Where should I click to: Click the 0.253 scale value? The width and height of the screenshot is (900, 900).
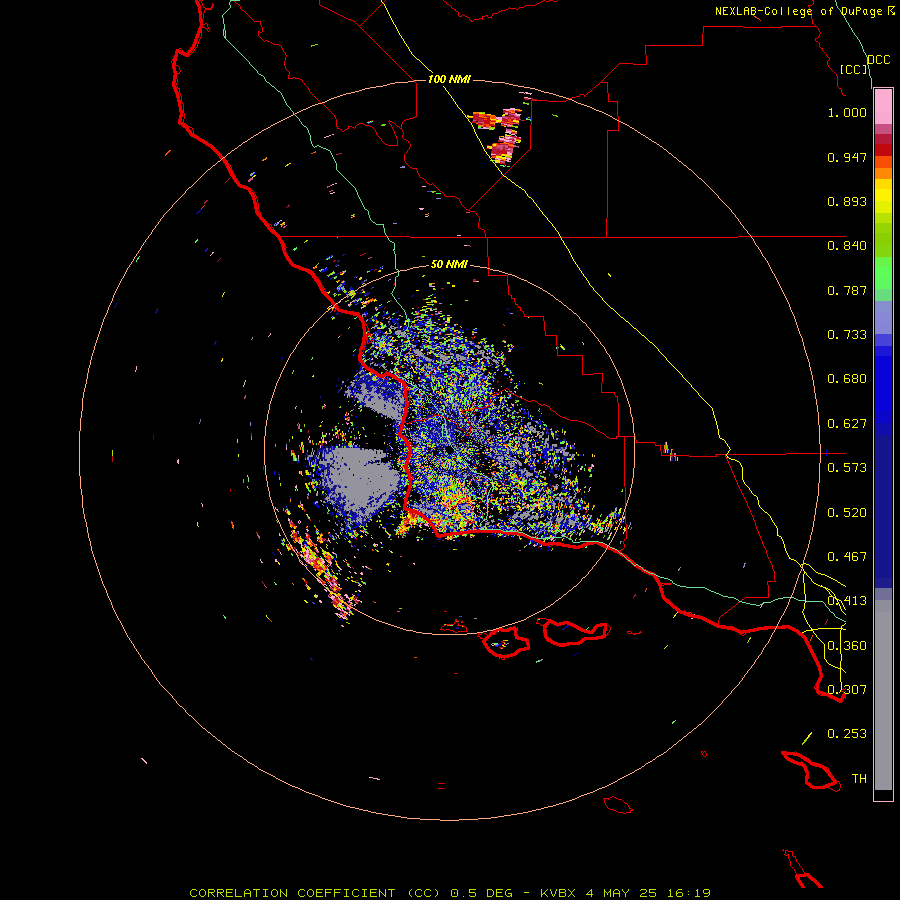tap(847, 734)
